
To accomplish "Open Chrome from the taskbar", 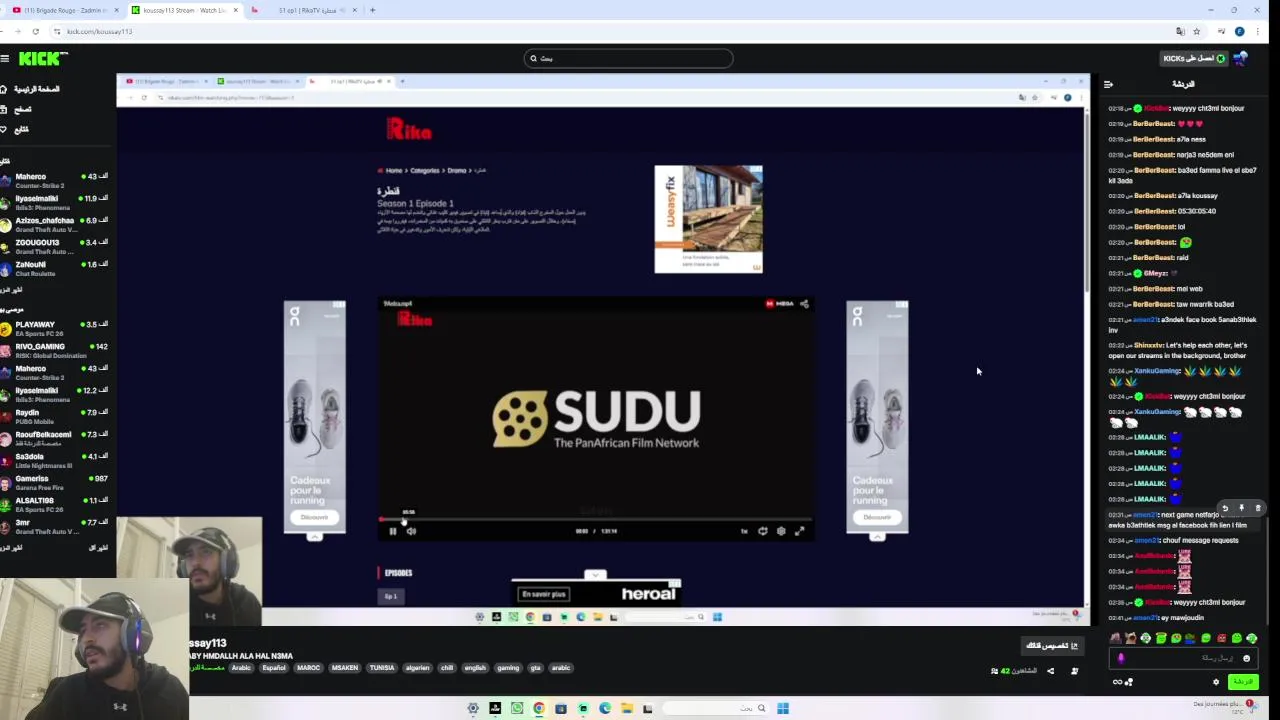I will [x=539, y=708].
